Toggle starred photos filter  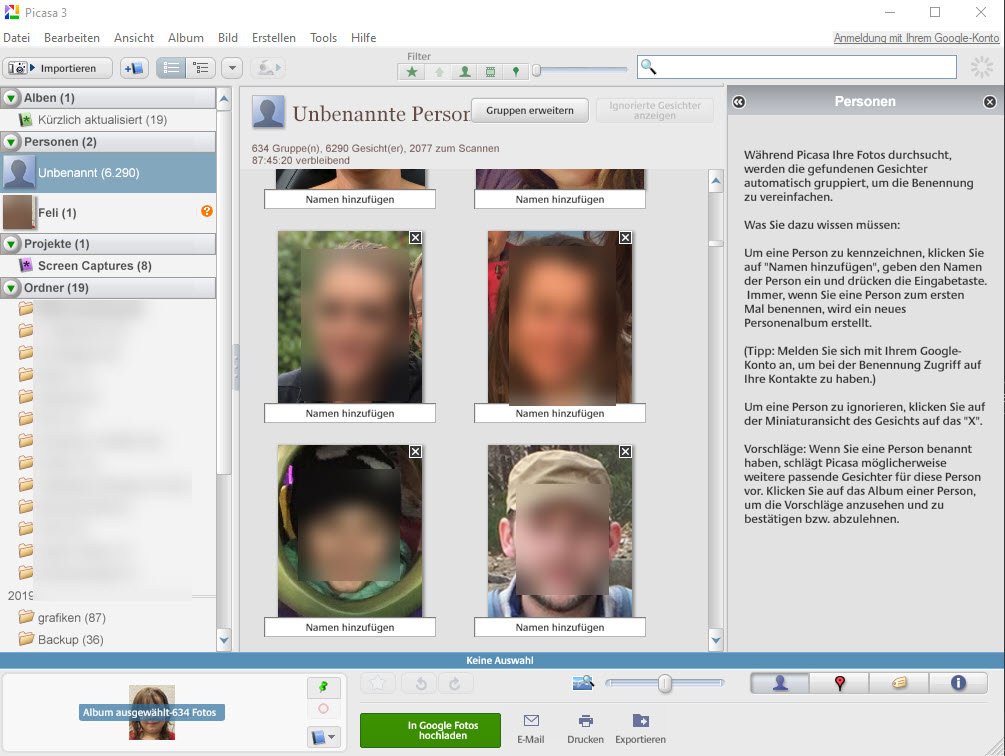pos(412,72)
